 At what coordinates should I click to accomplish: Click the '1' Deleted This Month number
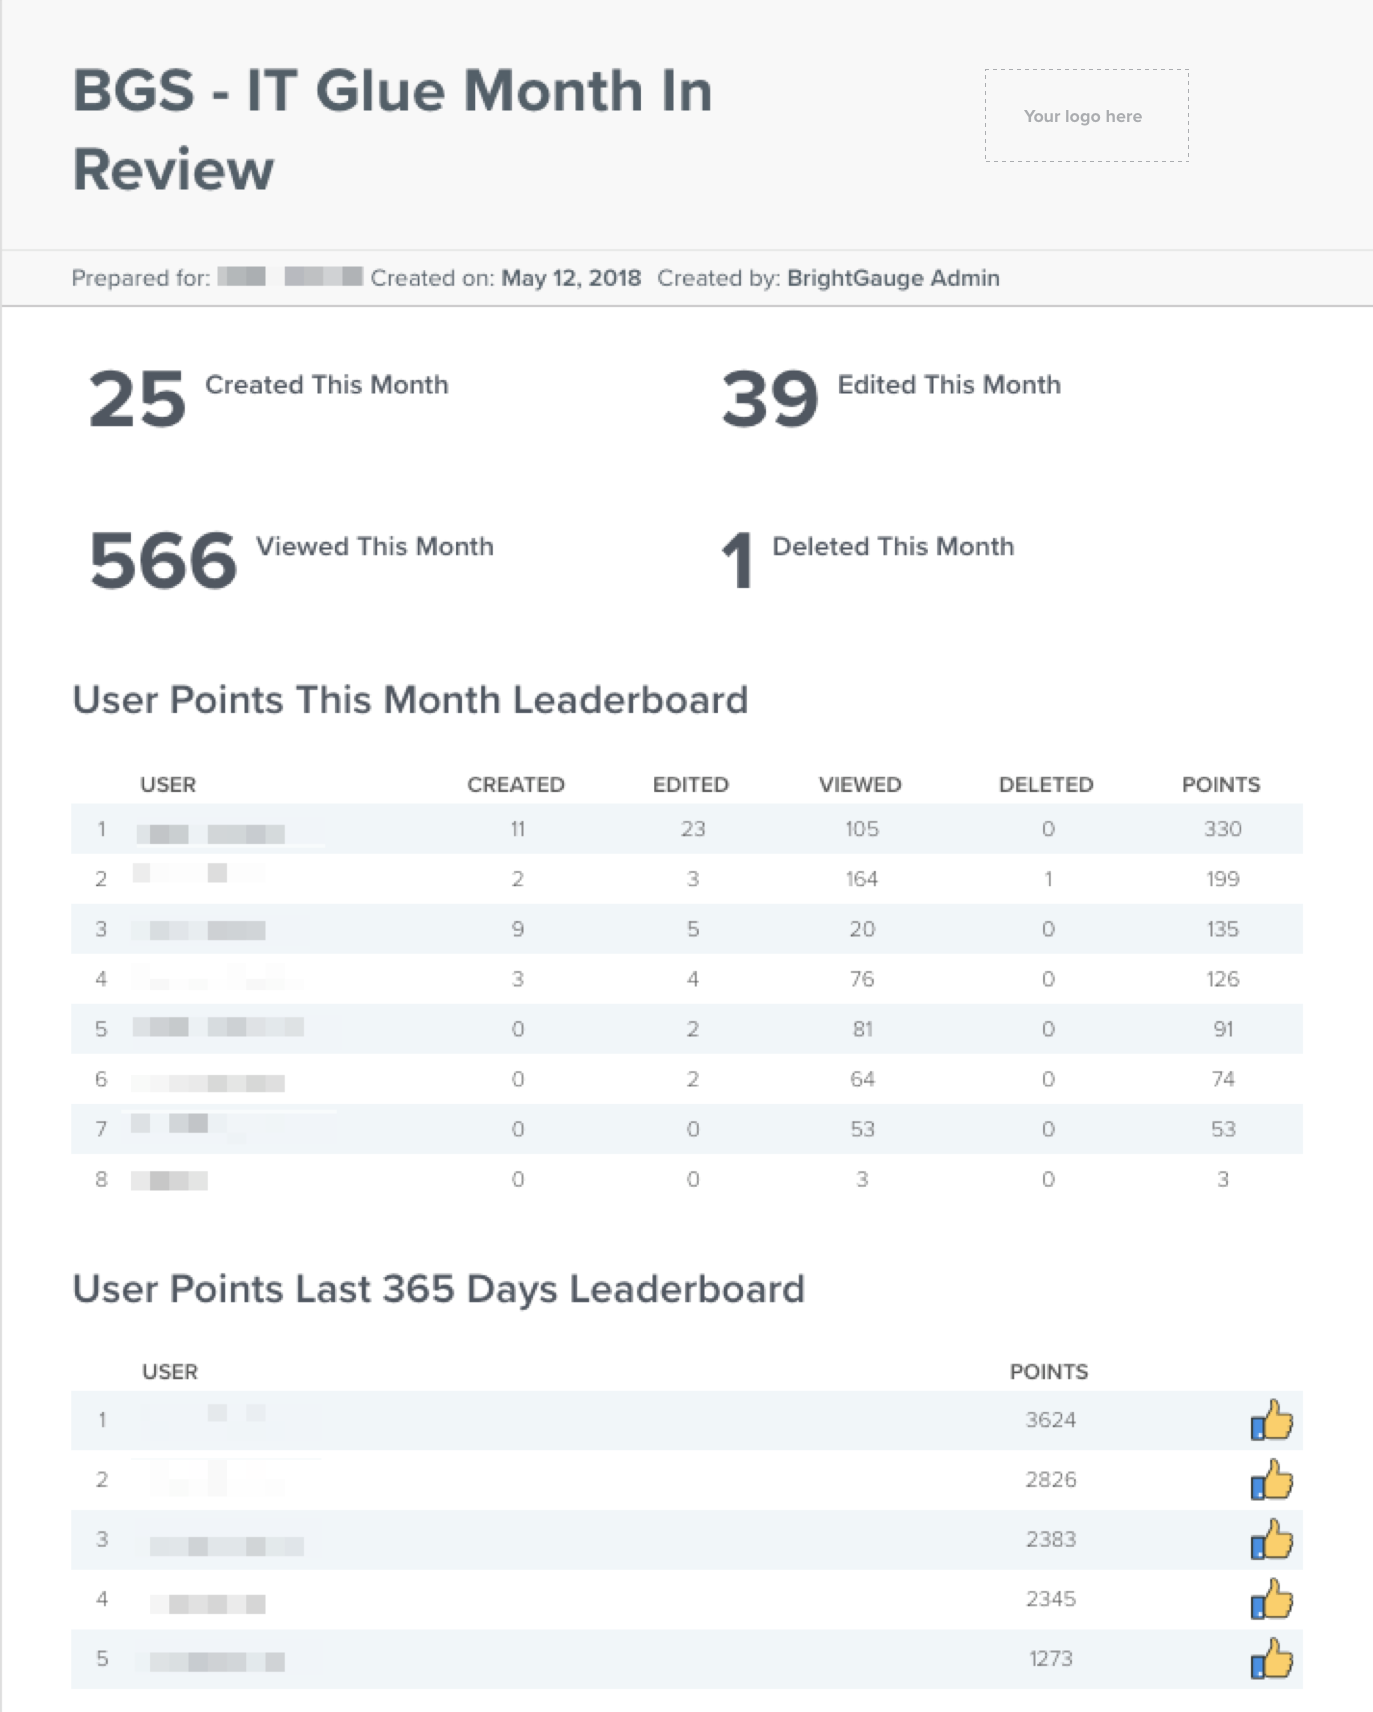pyautogui.click(x=737, y=561)
